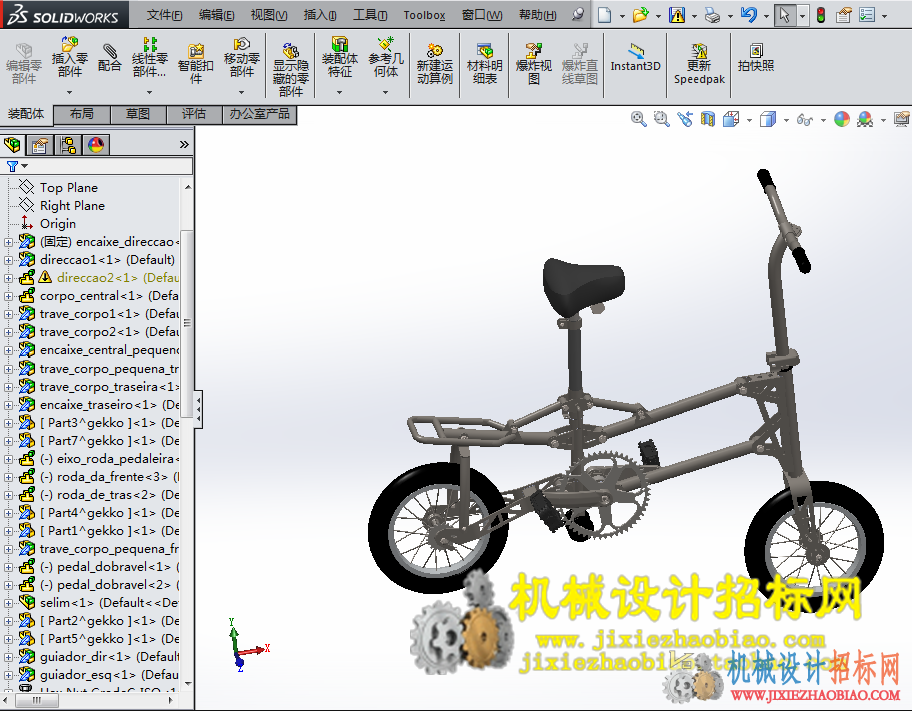Open ConfigurationManager tab icon
The image size is (912, 711).
[x=68, y=145]
